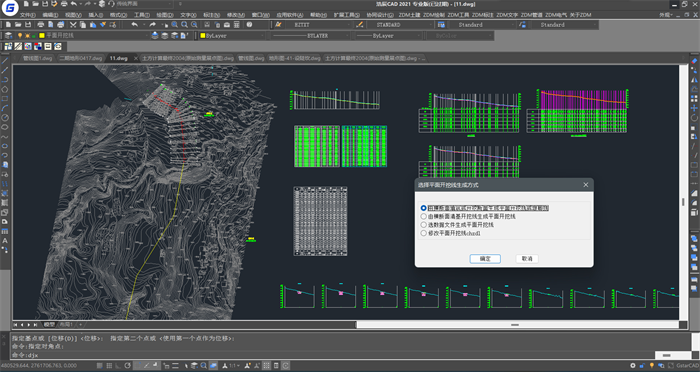Screen dimensions: 700x372
Task: Click the save icon in the standard toolbar
Action: click(x=28, y=25)
